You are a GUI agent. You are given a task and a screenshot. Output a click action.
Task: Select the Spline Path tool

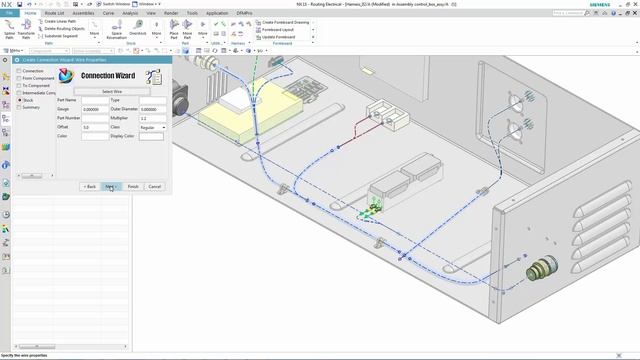9,29
